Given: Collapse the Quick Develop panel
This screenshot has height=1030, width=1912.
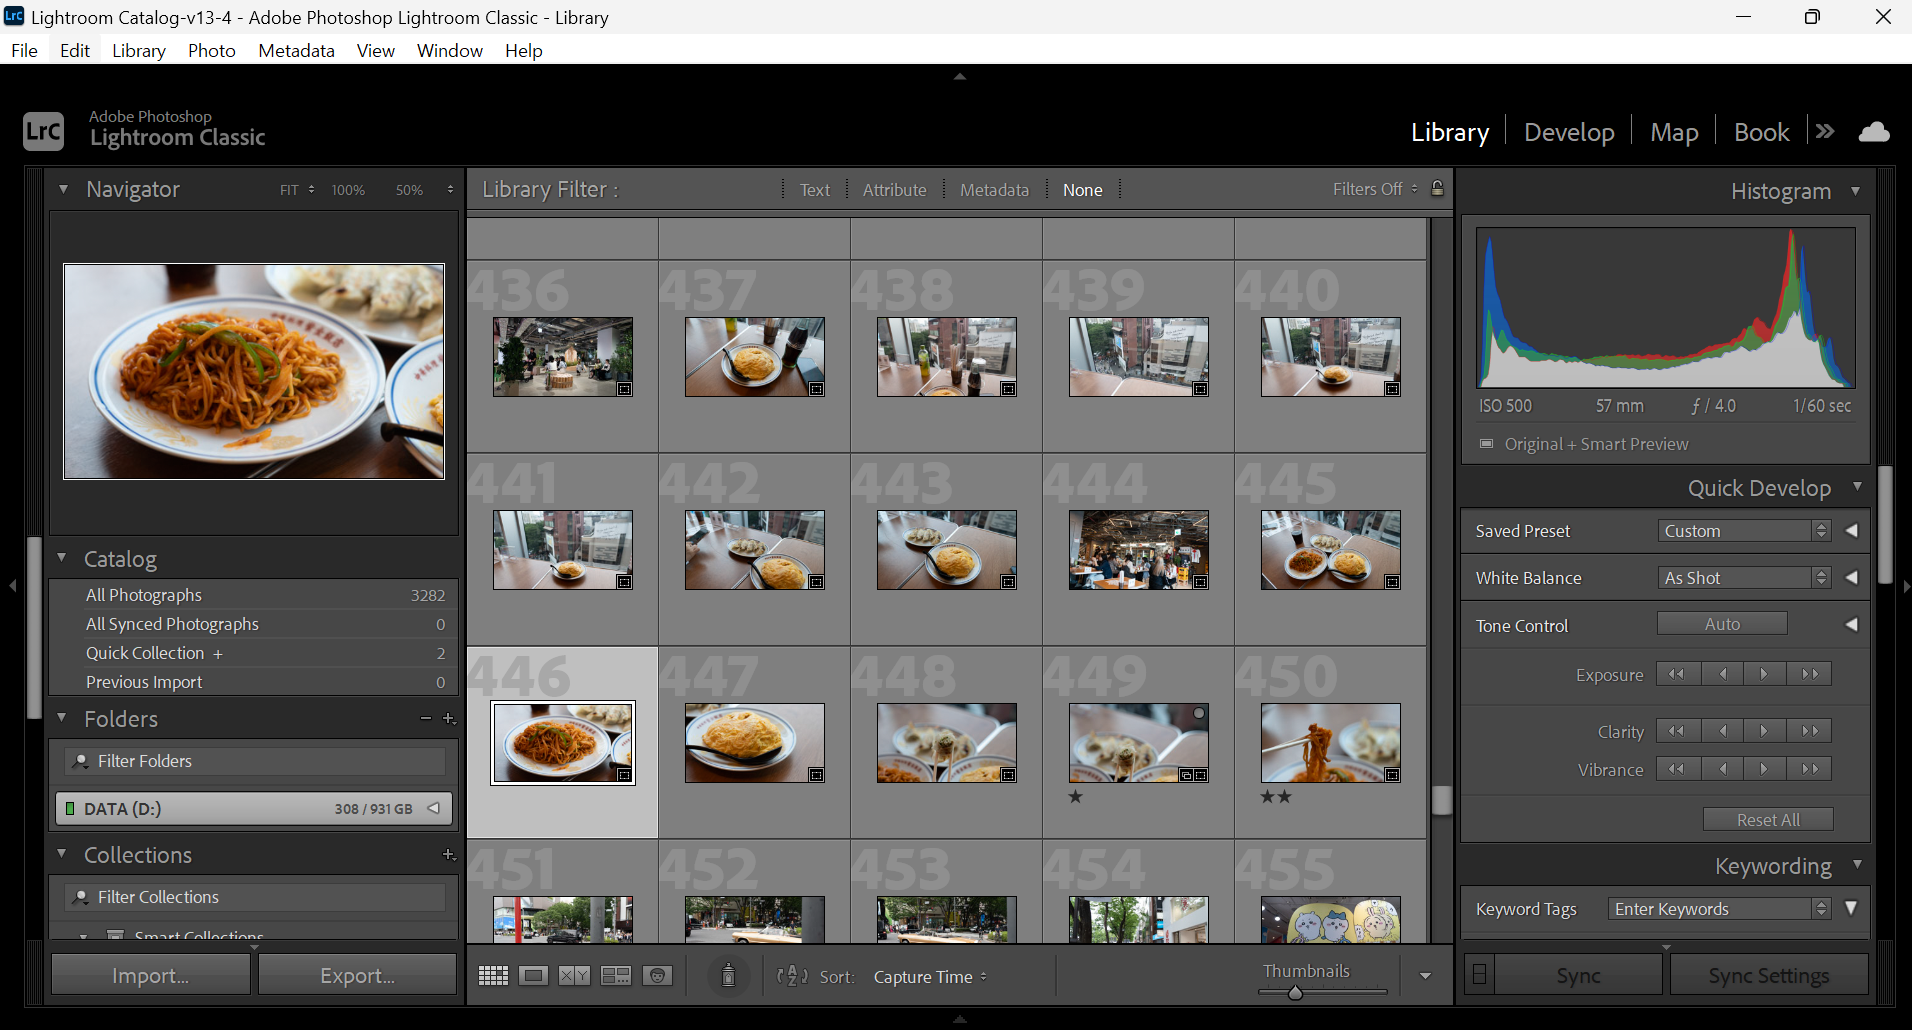Looking at the screenshot, I should (1857, 487).
